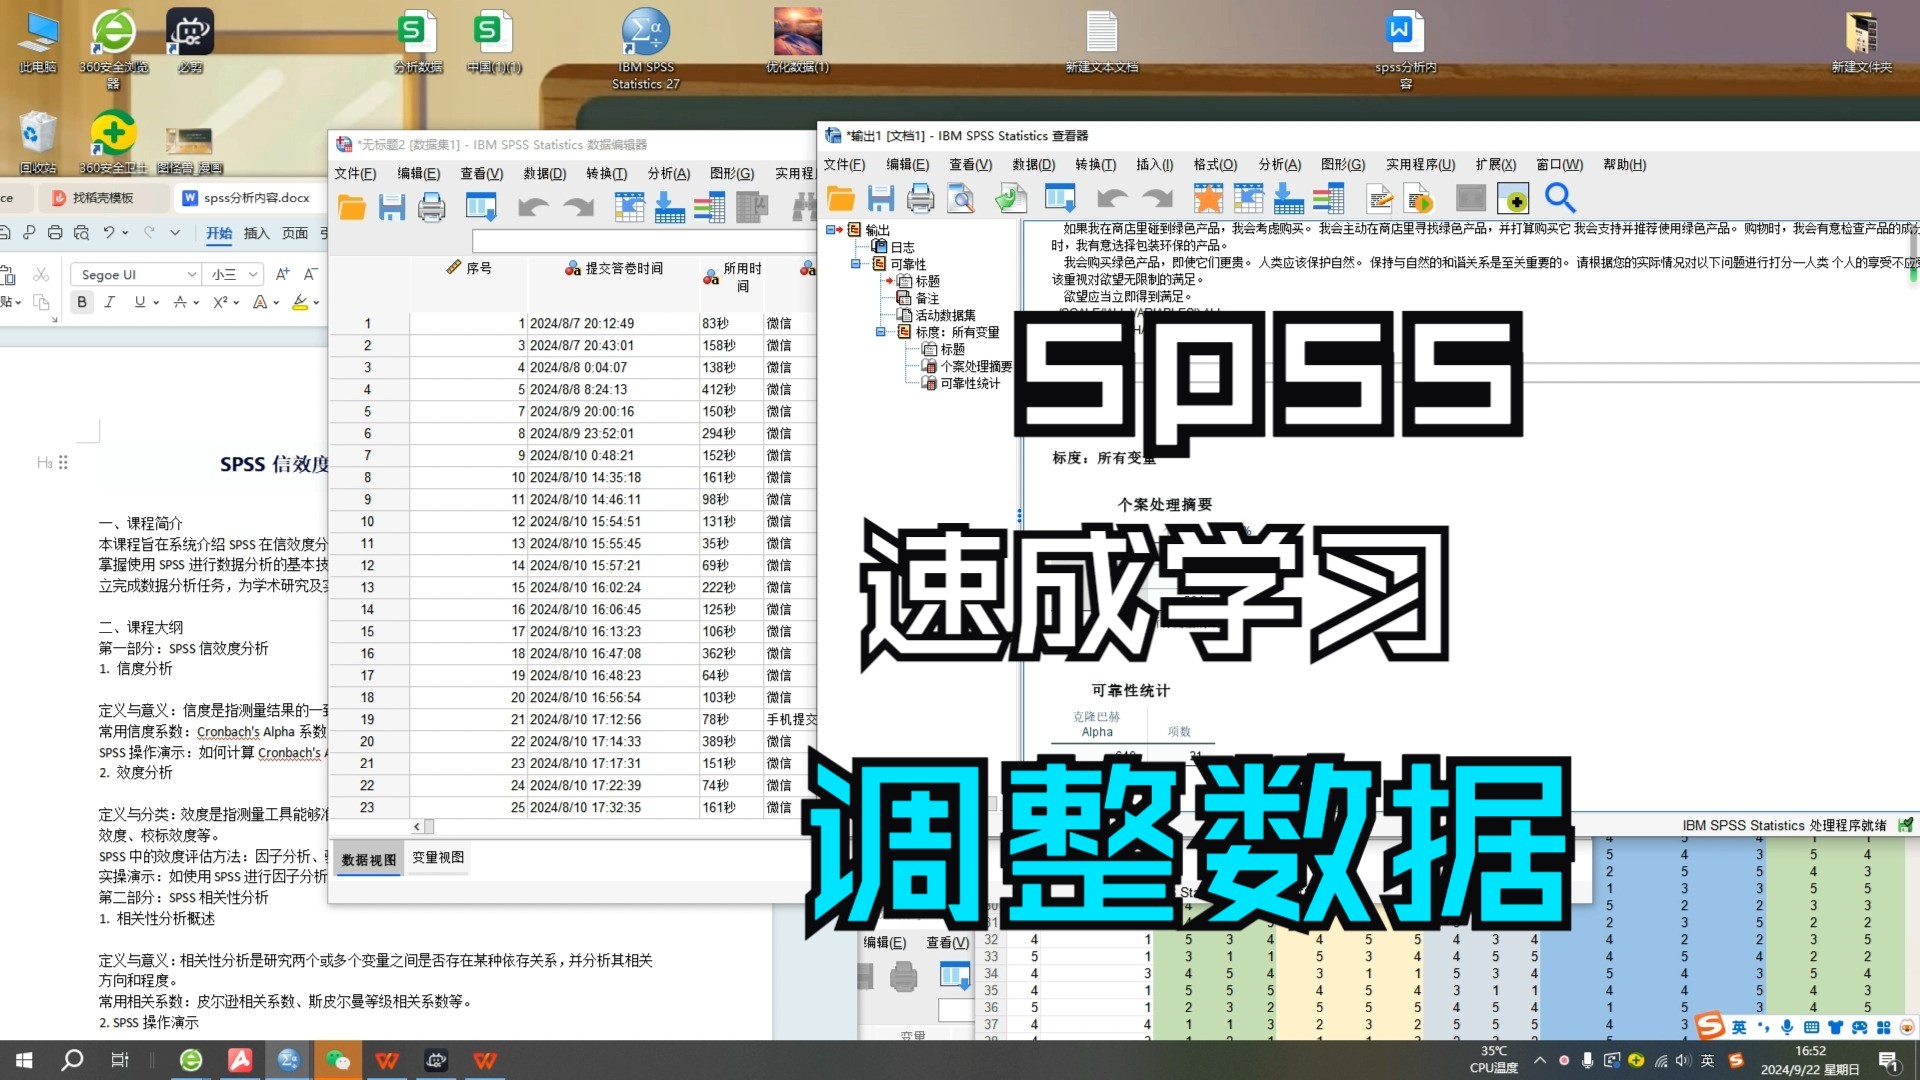Open Windows Start menu
This screenshot has height=1080, width=1920.
(25, 1060)
